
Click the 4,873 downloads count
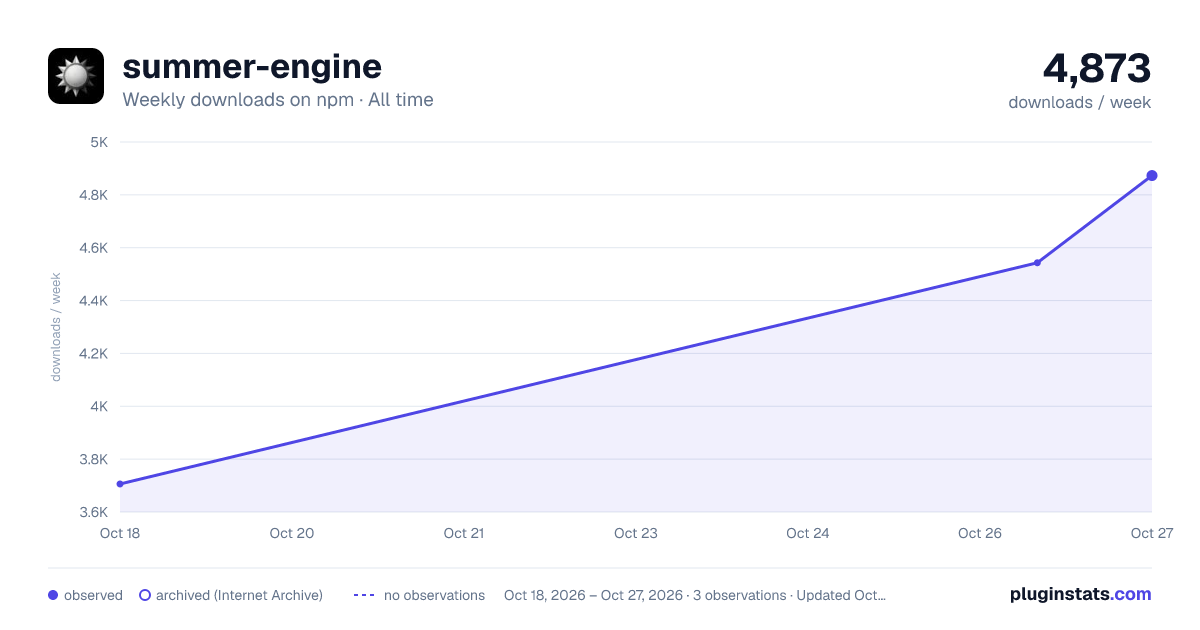[x=1097, y=68]
